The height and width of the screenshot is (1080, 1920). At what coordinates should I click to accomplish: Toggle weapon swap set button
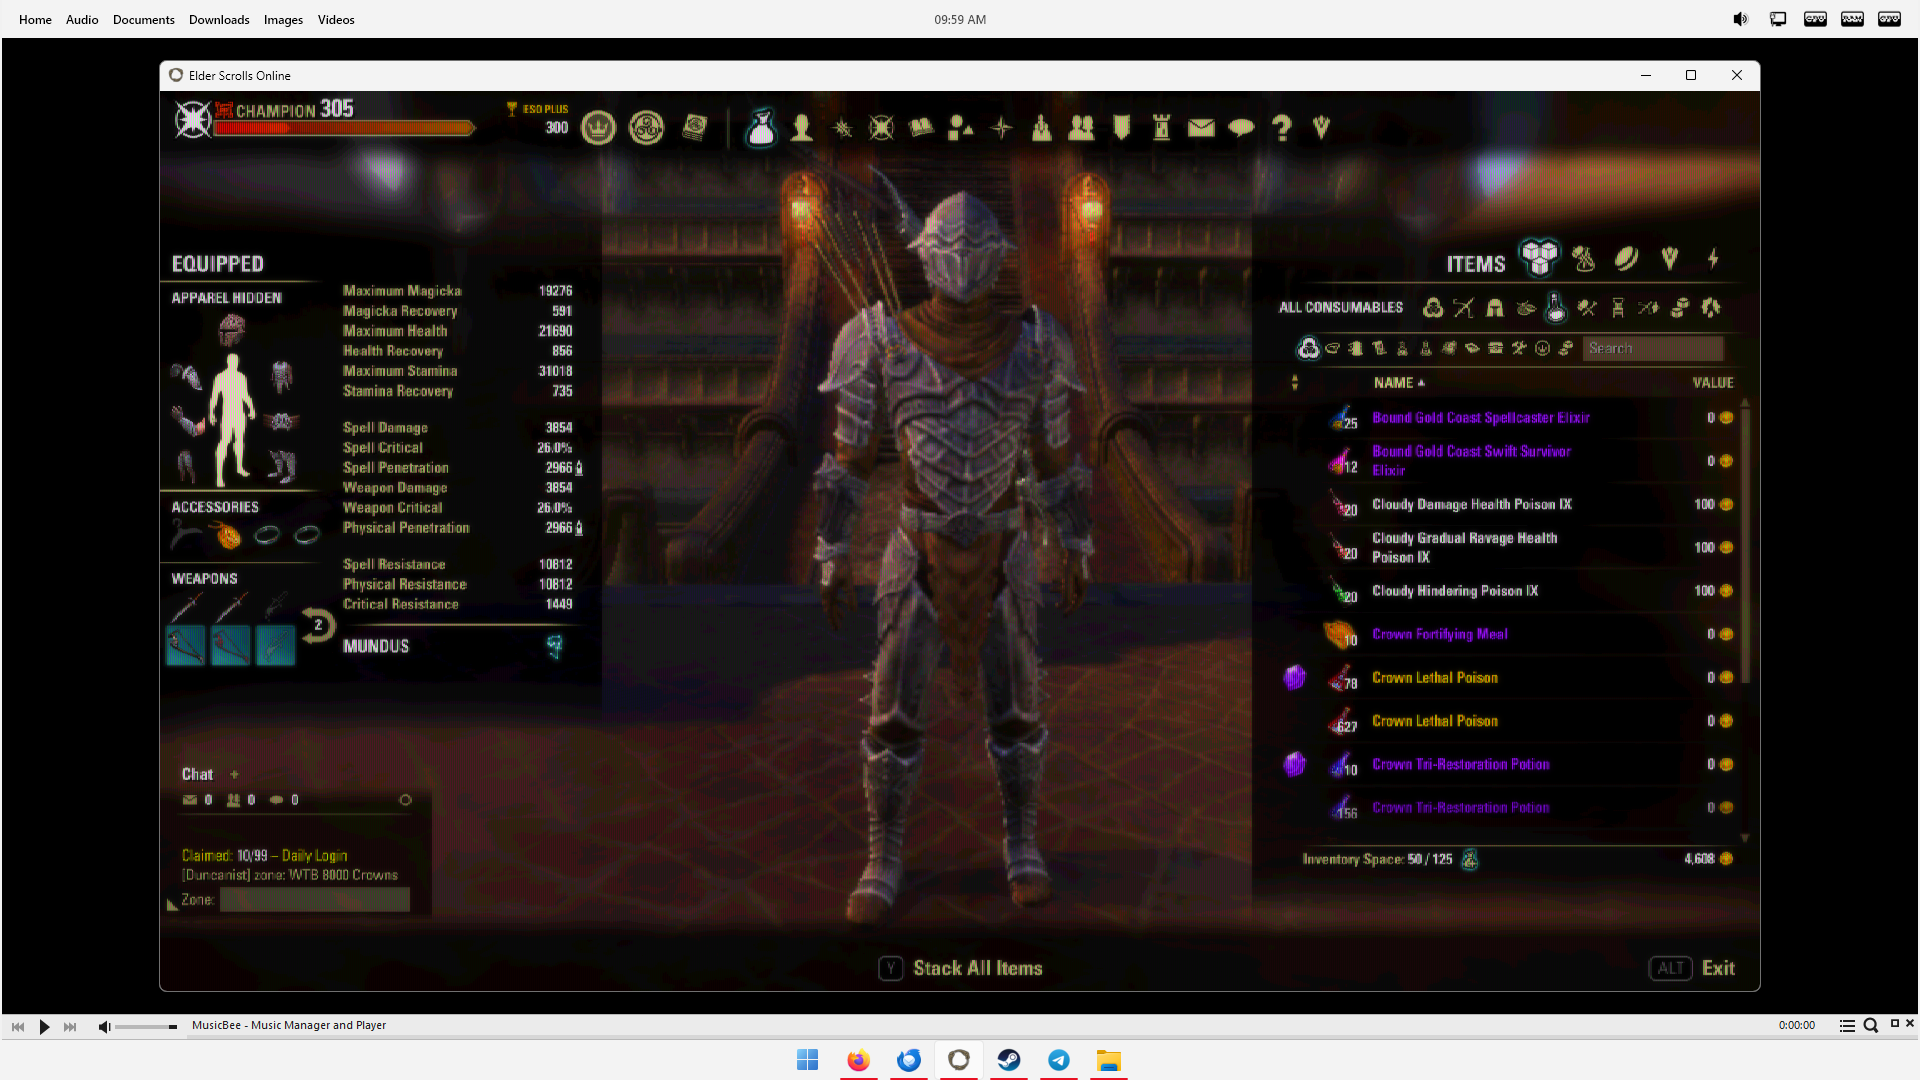click(x=318, y=625)
